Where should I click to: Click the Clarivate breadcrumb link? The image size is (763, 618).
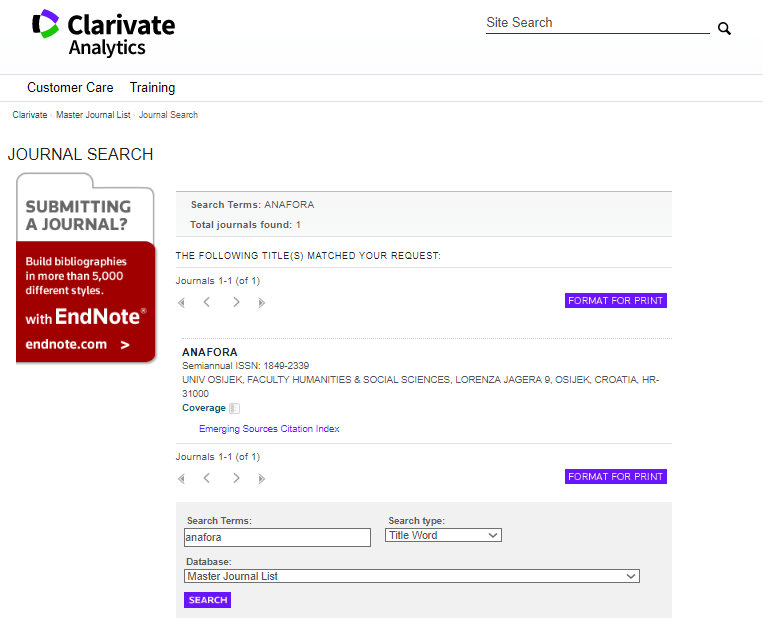30,115
